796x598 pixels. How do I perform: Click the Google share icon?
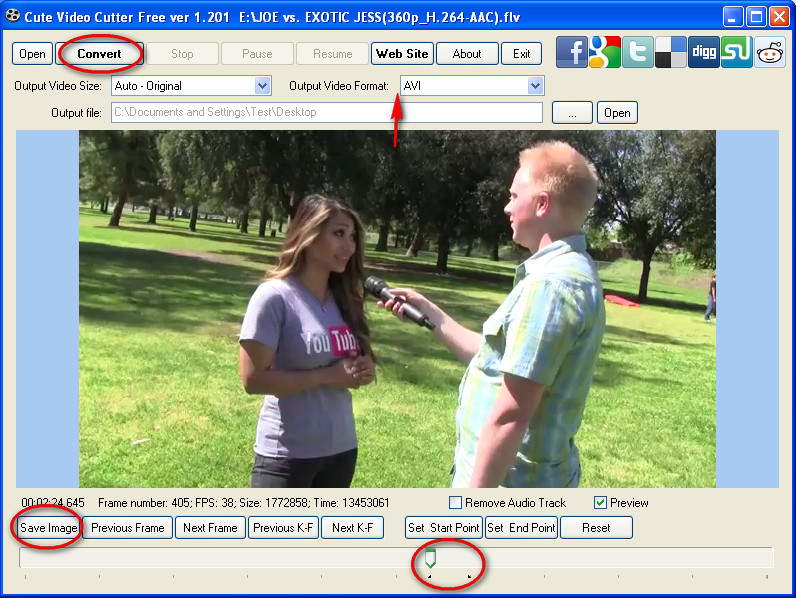[x=605, y=52]
